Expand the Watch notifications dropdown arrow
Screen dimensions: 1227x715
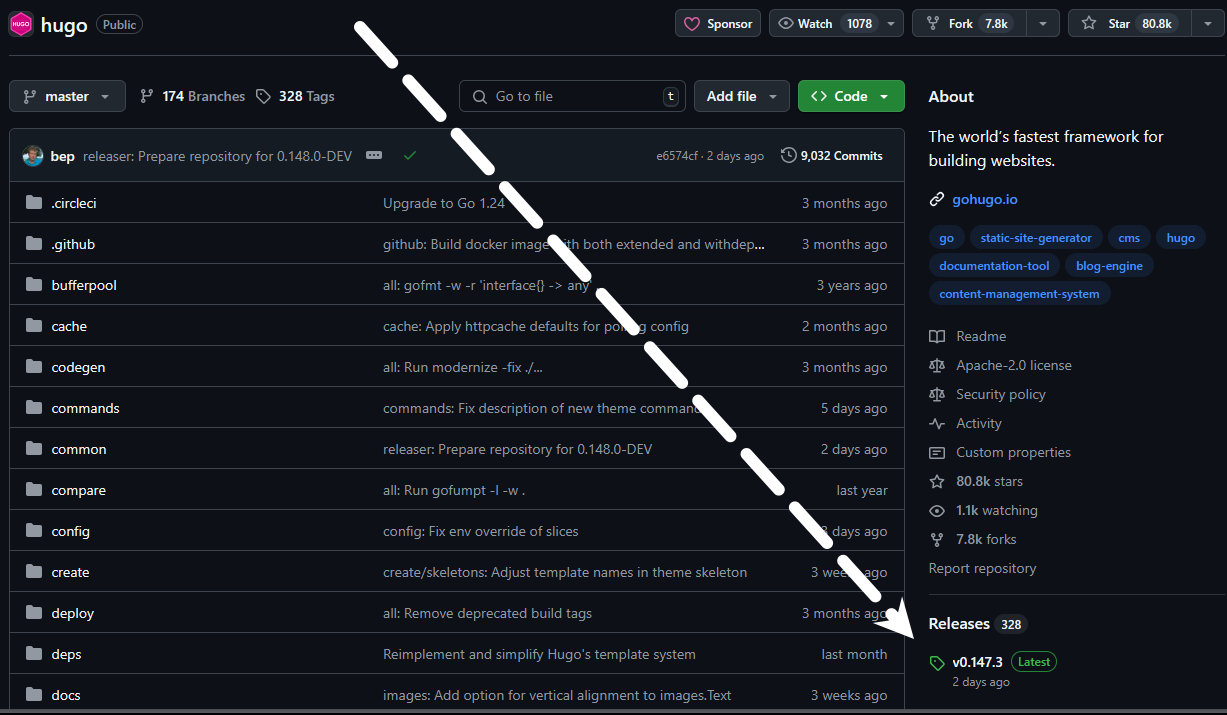click(x=891, y=23)
